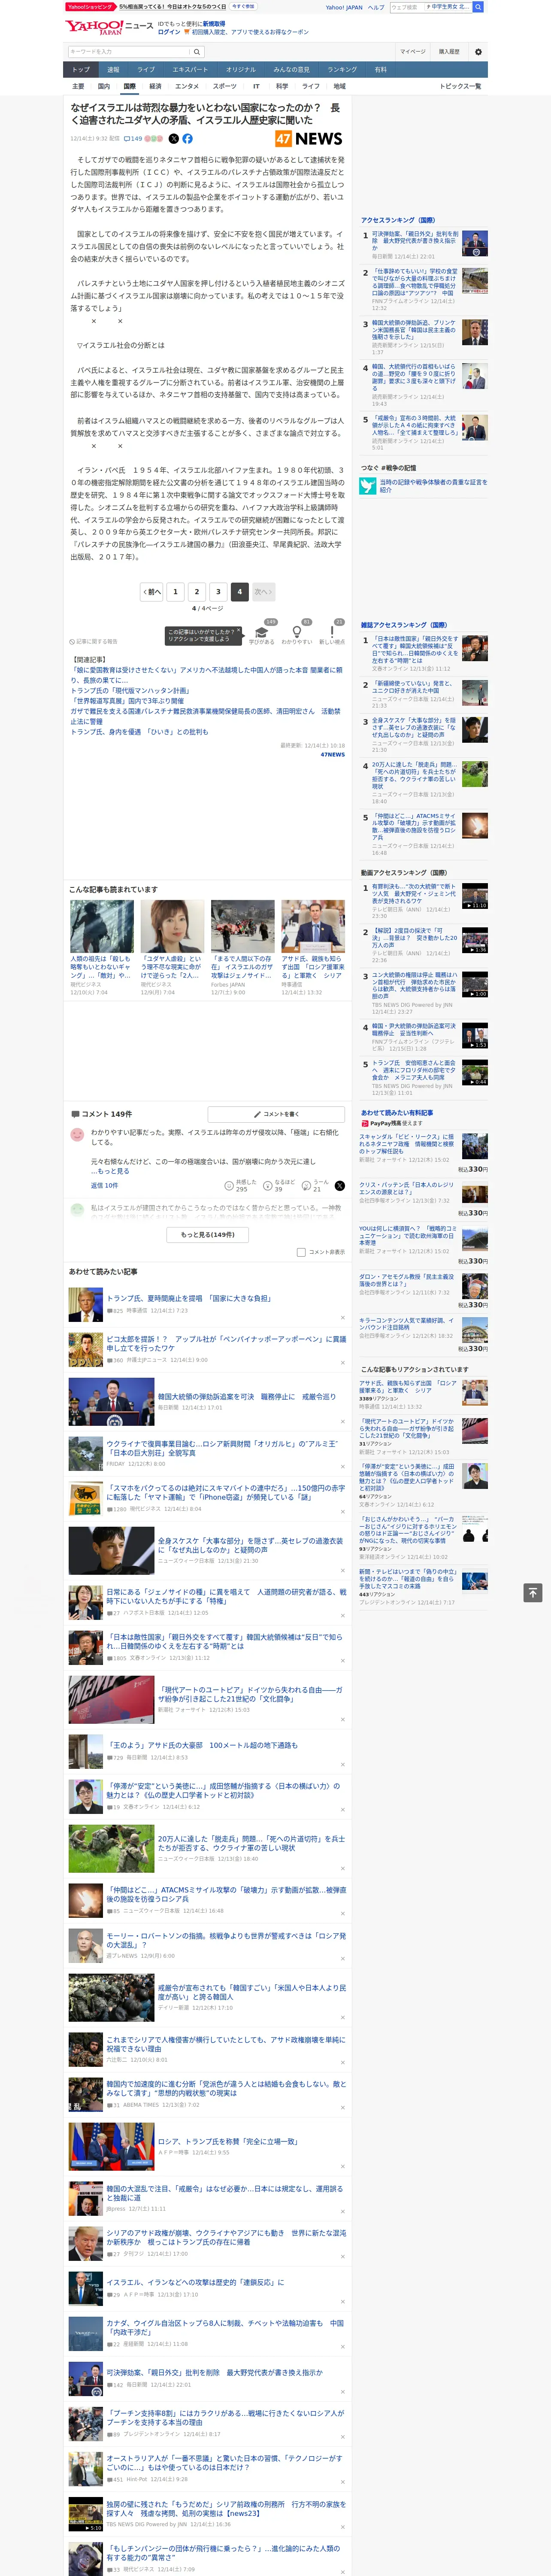Click 記事に関する報告 report icon link
Image resolution: width=551 pixels, height=2576 pixels.
point(94,641)
